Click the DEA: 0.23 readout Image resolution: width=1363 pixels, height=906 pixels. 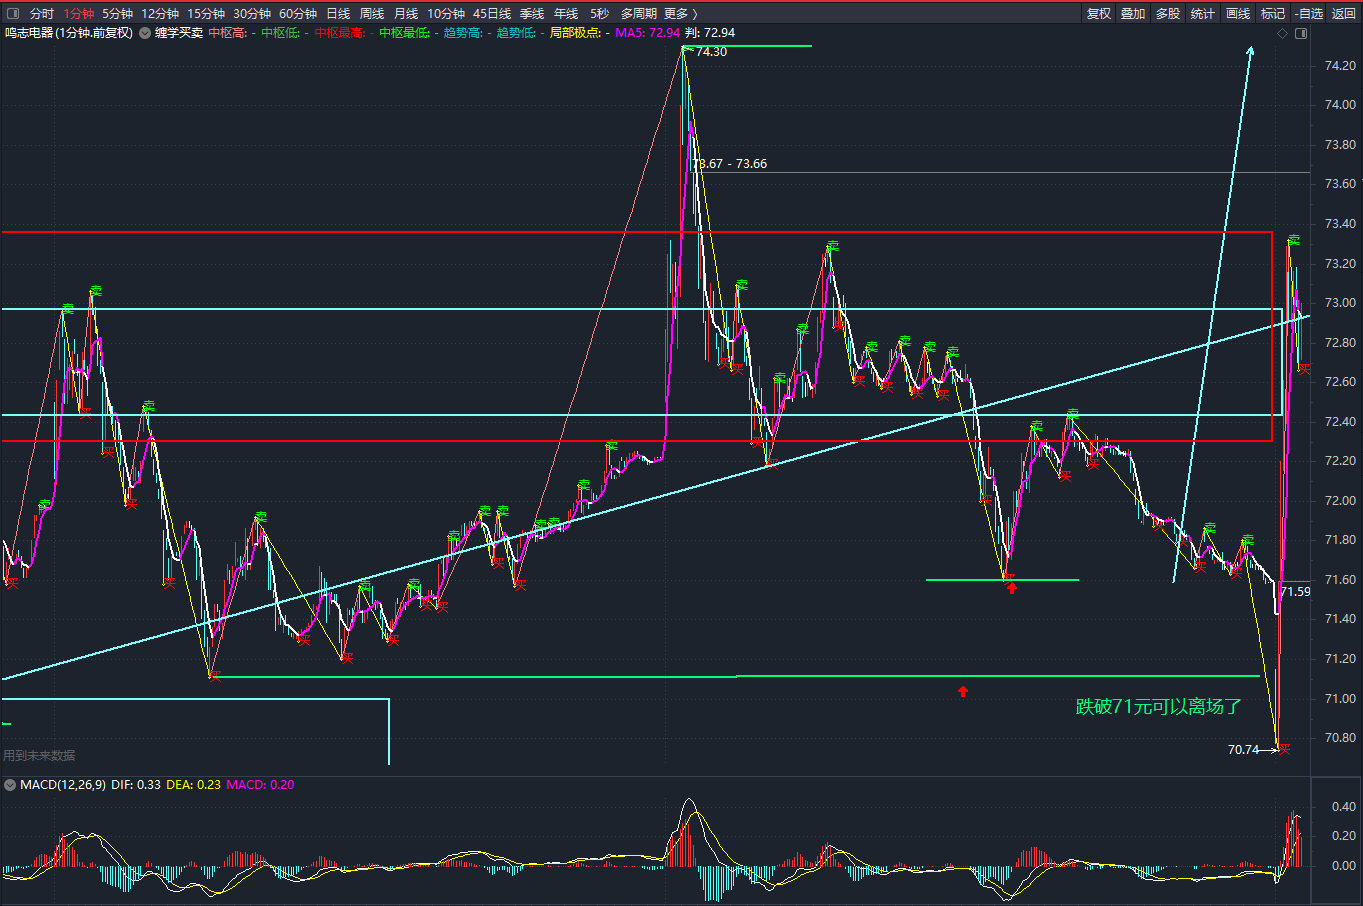(x=194, y=785)
